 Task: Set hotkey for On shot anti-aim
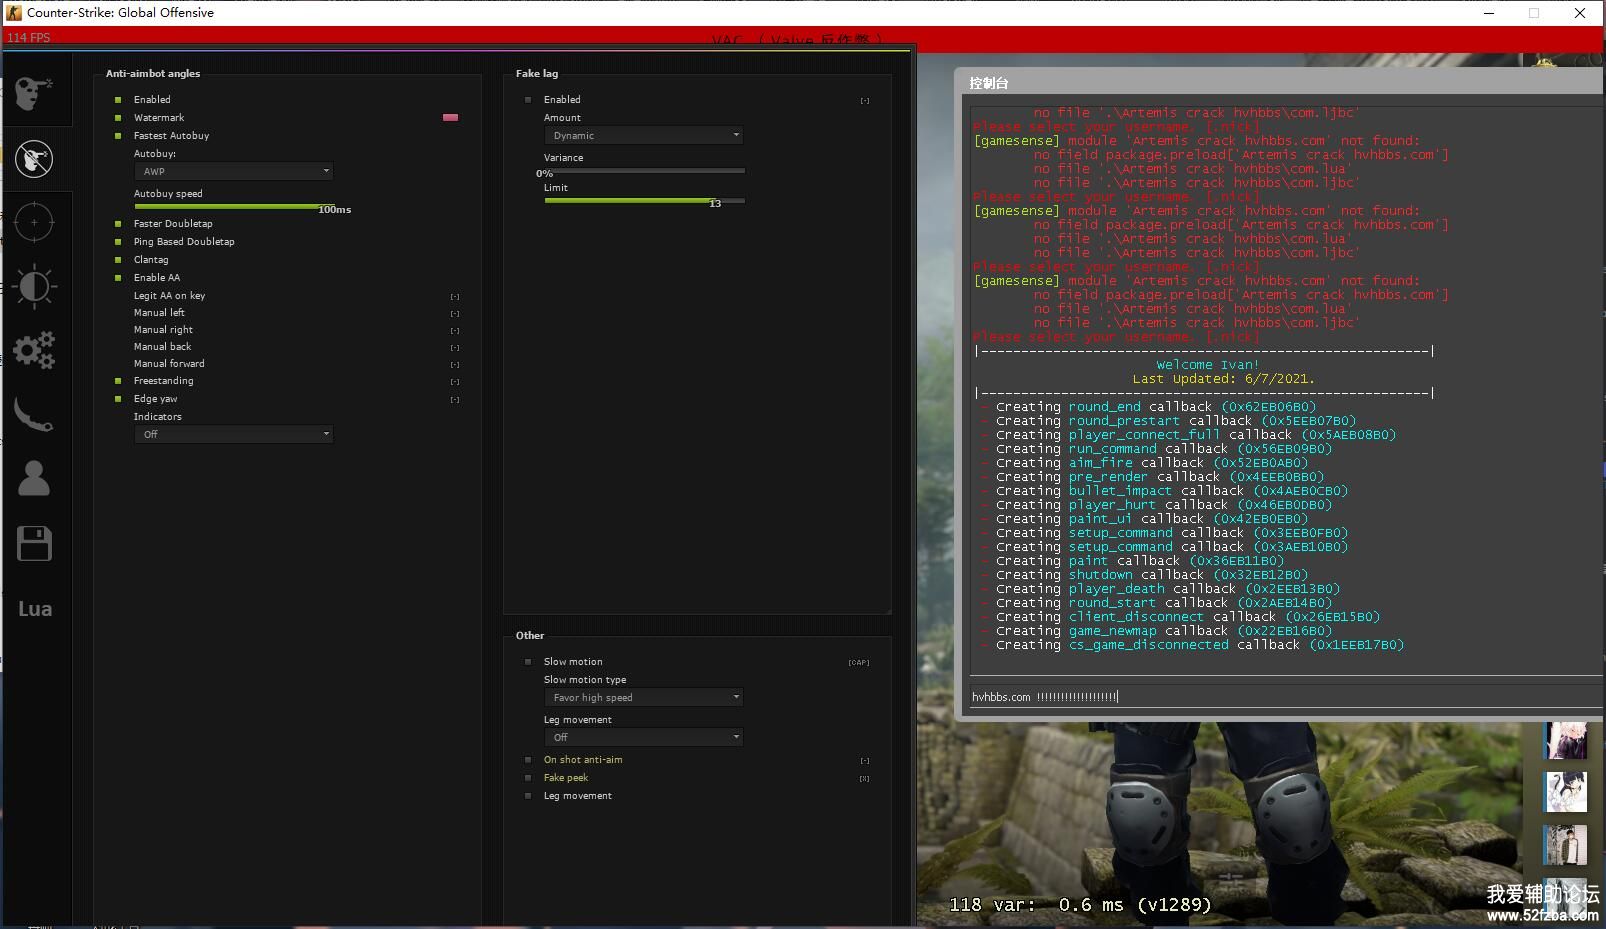[865, 761]
